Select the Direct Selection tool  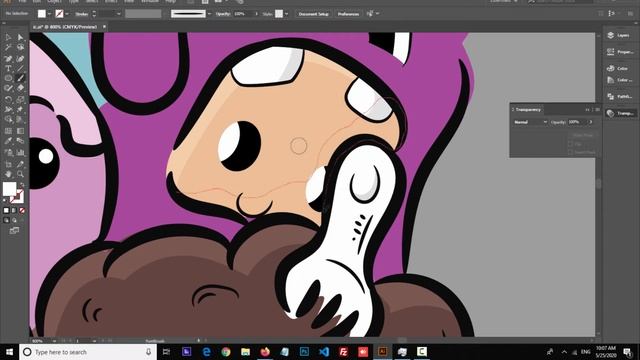20,37
